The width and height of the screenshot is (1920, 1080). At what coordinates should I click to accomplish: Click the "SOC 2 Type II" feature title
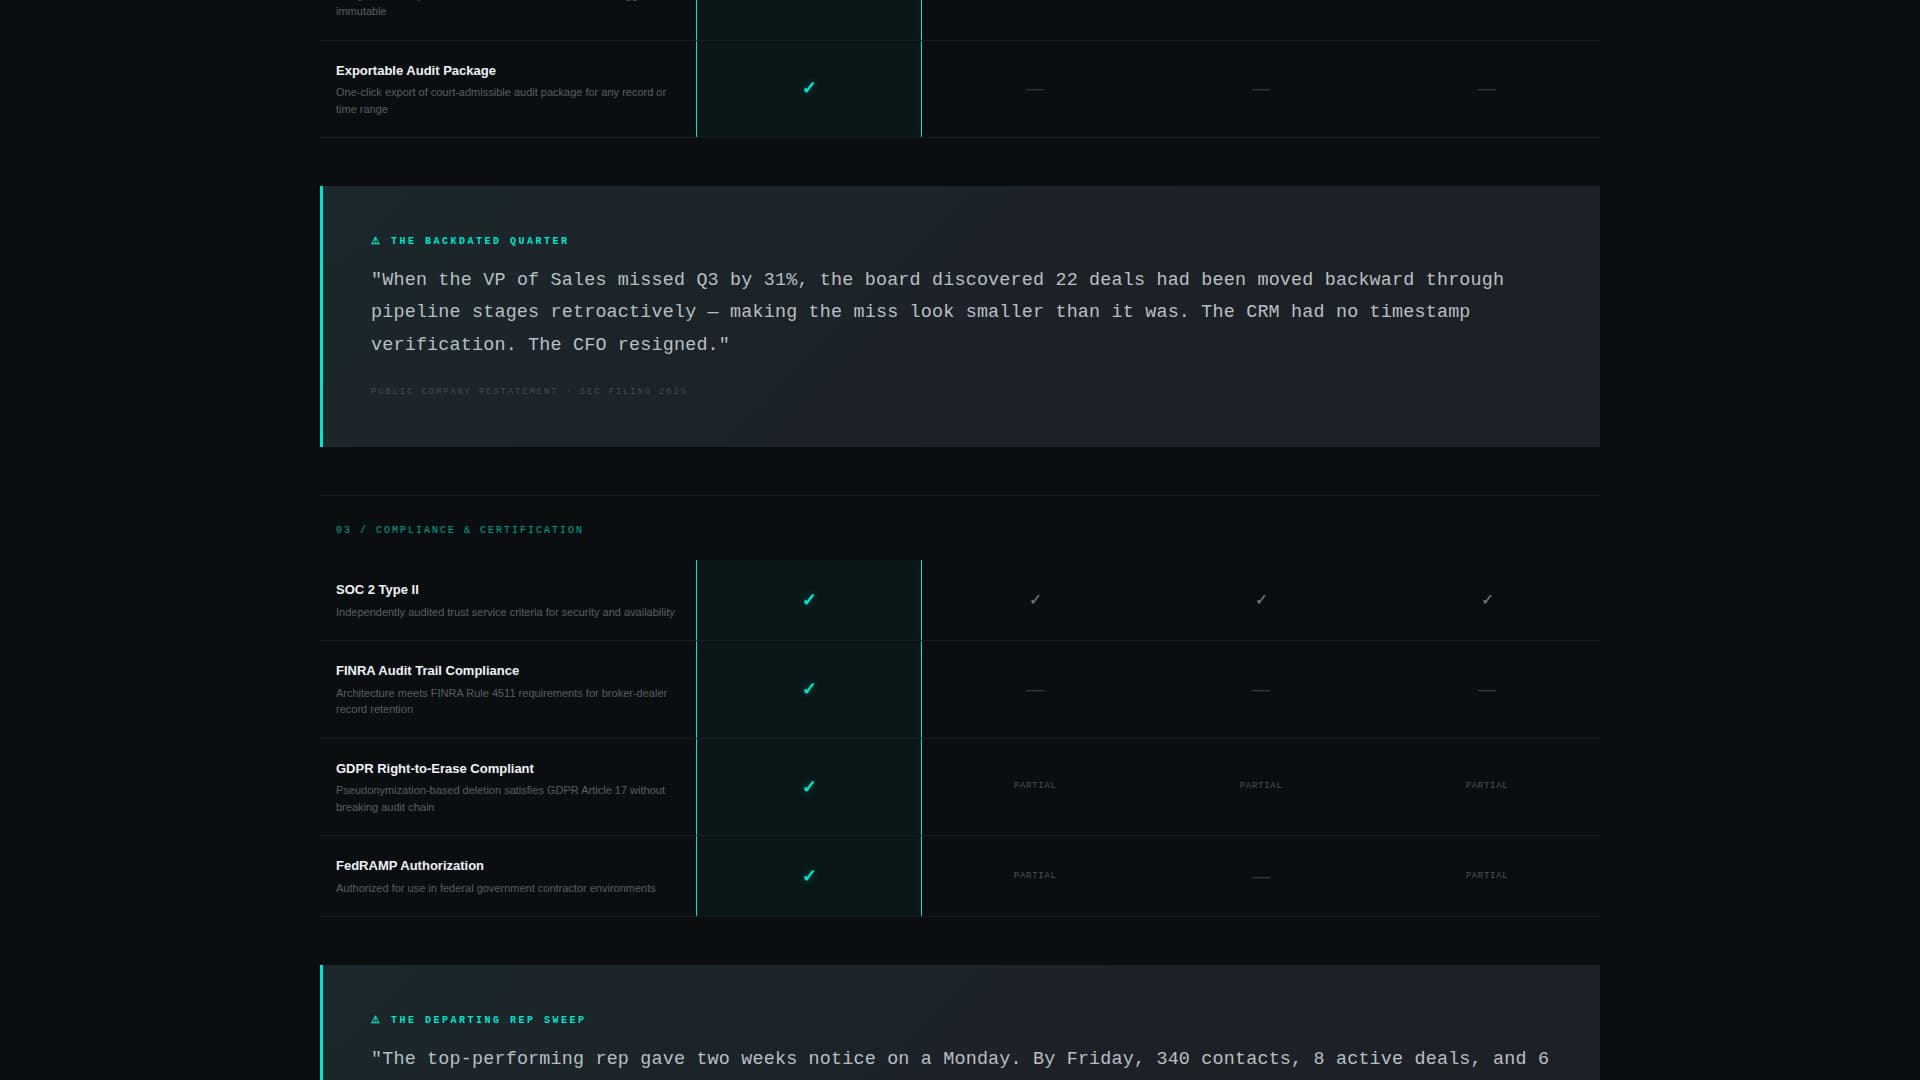click(x=377, y=590)
